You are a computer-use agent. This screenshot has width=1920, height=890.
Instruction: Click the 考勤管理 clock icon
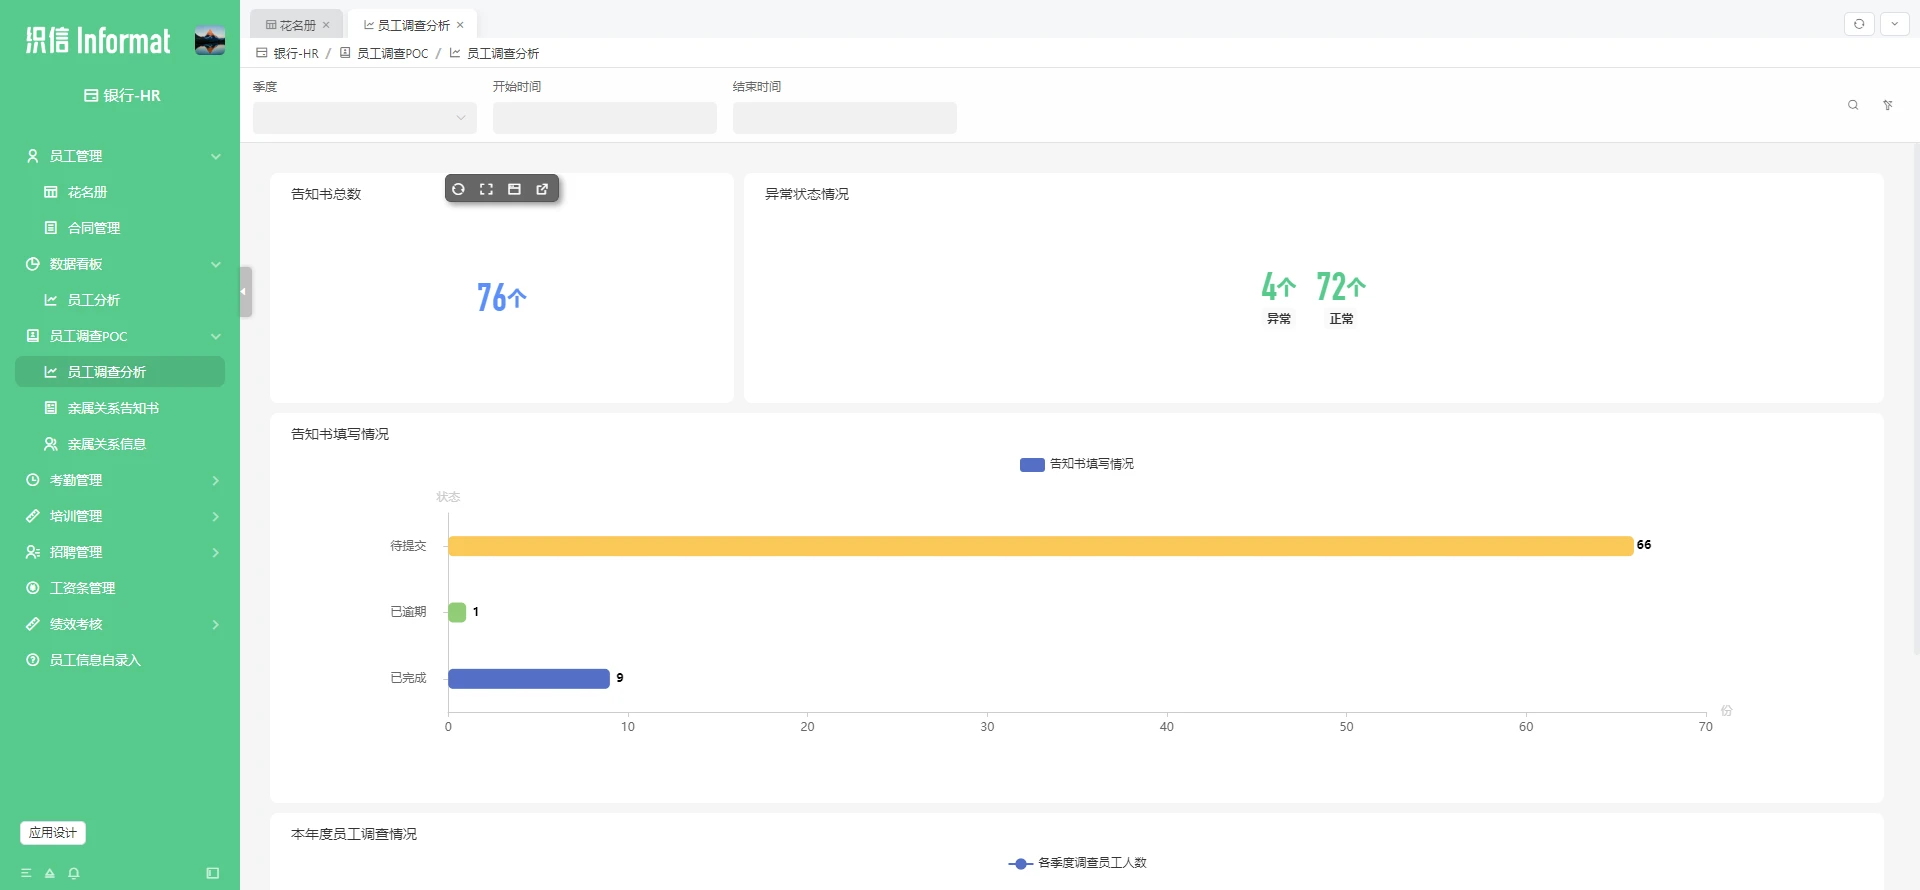click(x=32, y=480)
